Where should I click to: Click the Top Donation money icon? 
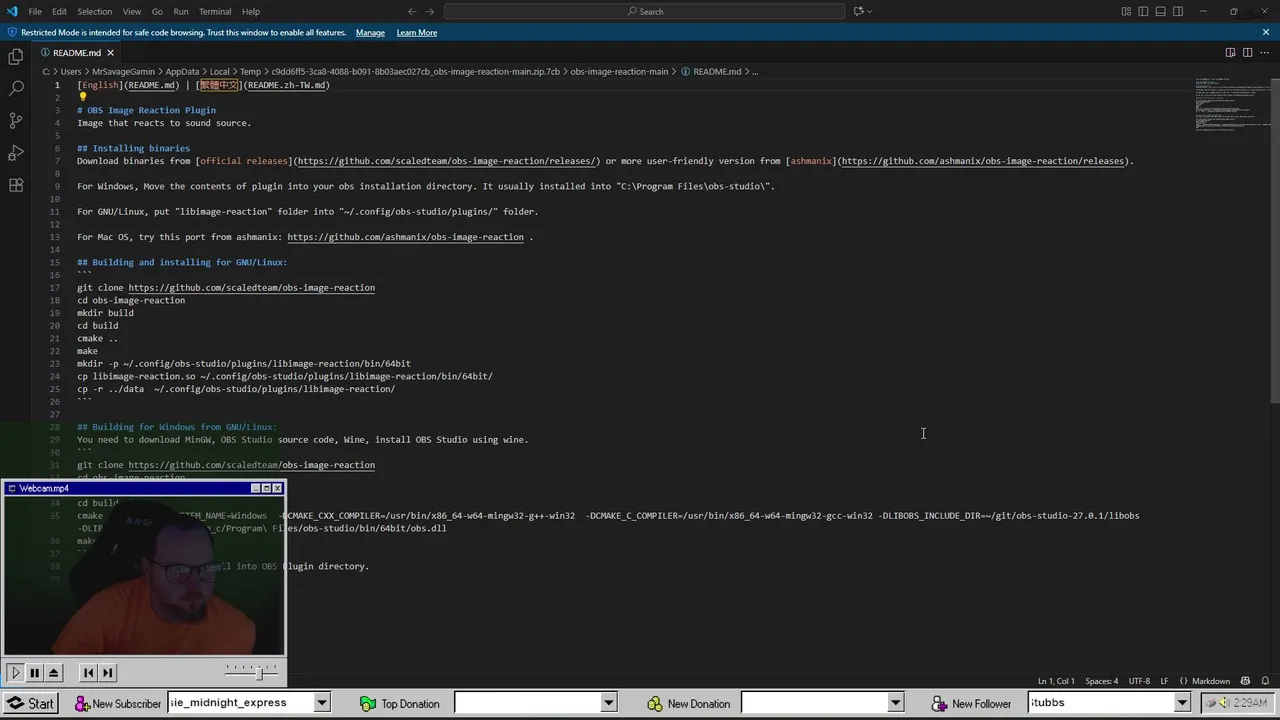(x=368, y=704)
